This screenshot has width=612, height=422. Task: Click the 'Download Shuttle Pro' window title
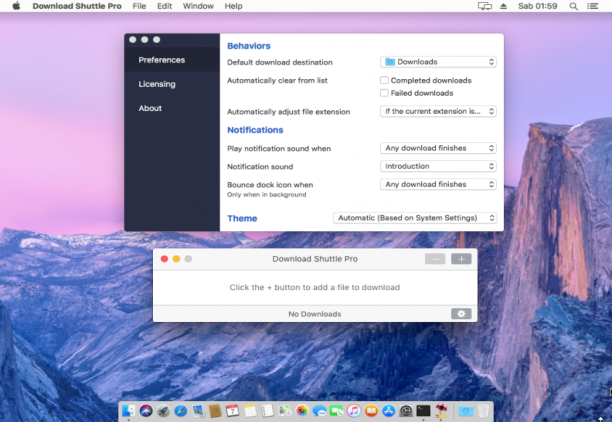pos(315,259)
